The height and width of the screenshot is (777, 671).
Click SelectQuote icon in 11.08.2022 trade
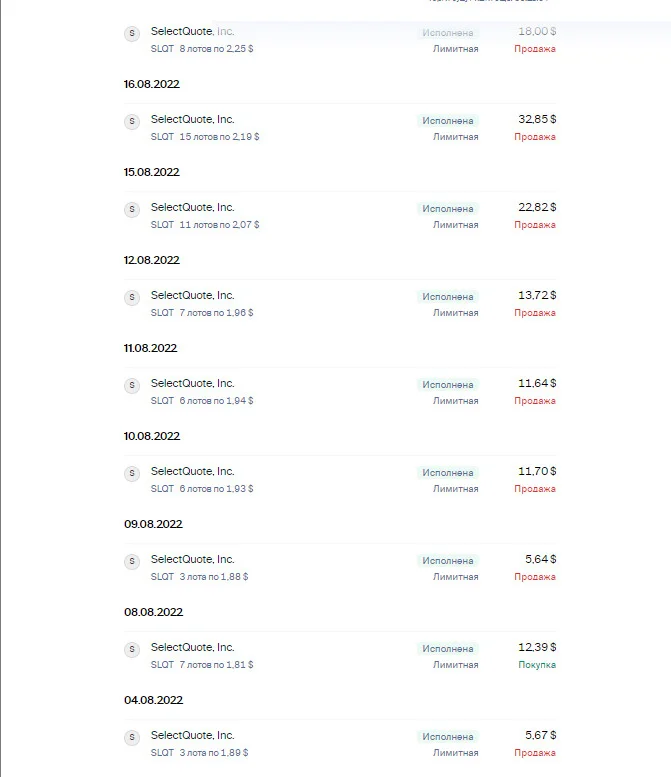click(x=132, y=385)
